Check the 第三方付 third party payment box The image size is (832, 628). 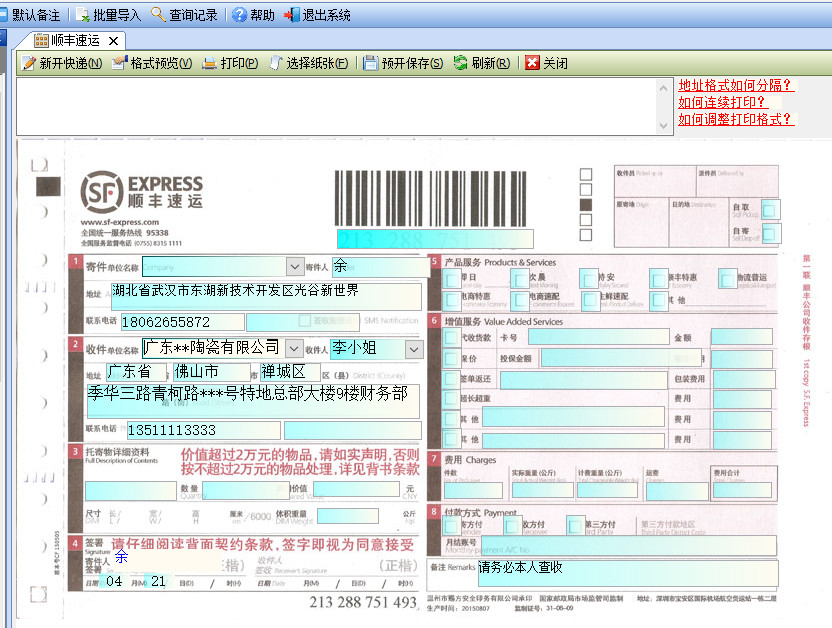click(x=575, y=527)
